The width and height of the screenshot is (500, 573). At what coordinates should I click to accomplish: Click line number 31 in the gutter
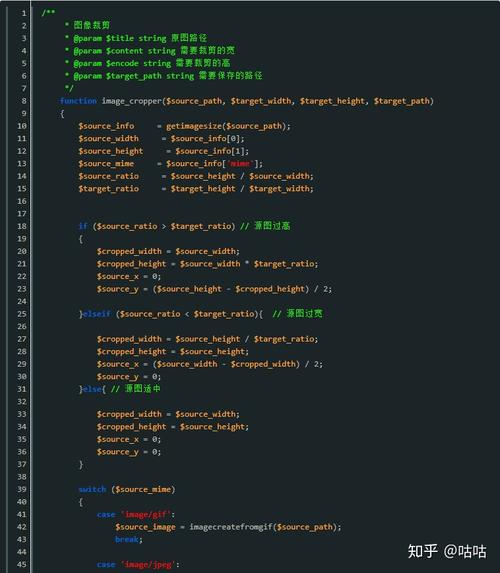22,389
